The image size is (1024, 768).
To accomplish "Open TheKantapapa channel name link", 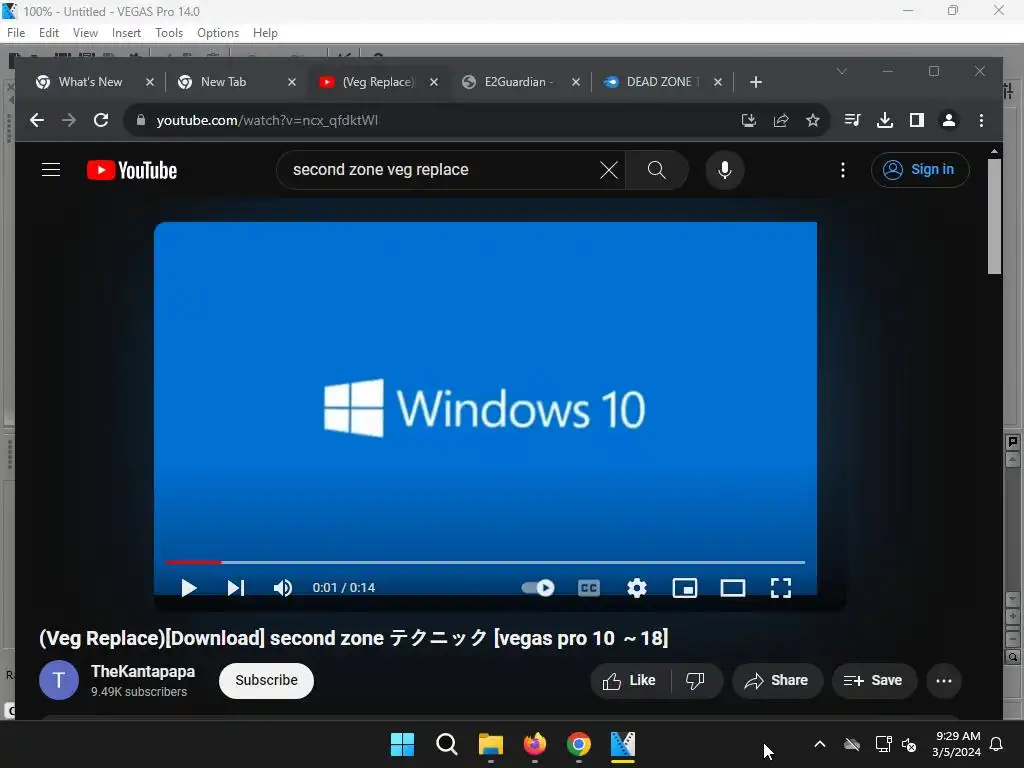I will (x=143, y=671).
